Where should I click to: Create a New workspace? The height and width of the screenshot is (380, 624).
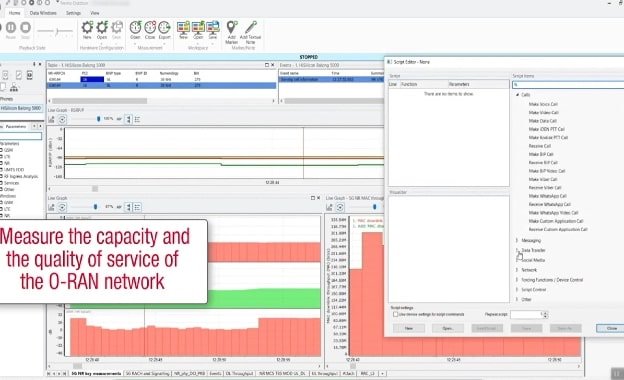pos(183,27)
